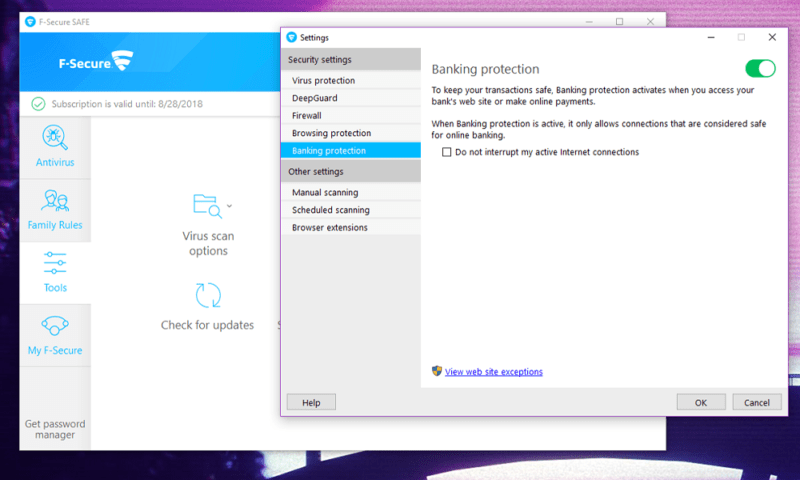Go to Firewall settings
This screenshot has width=800, height=480.
coord(307,115)
